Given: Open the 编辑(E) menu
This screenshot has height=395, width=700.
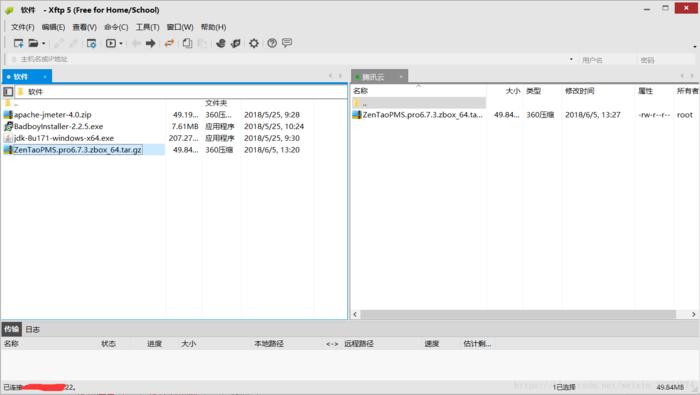Looking at the screenshot, I should [x=54, y=27].
